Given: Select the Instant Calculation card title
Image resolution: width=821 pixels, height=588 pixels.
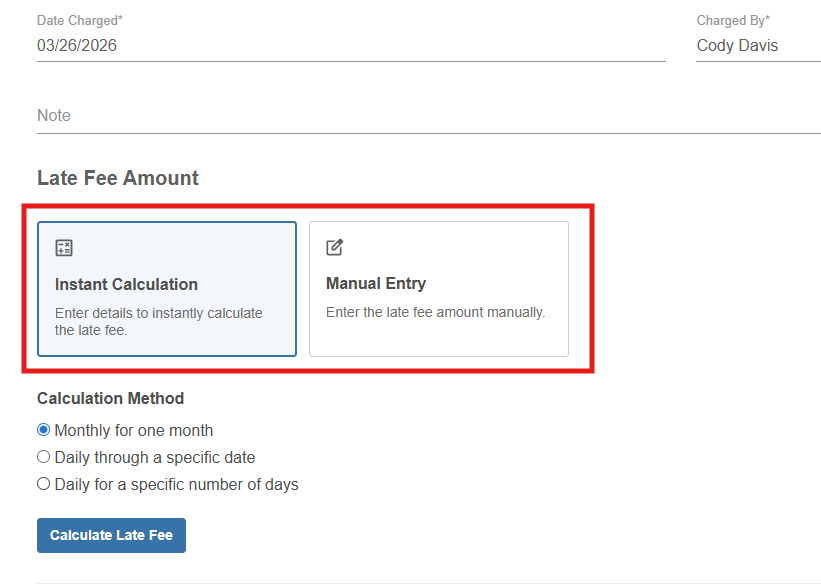Looking at the screenshot, I should point(126,284).
